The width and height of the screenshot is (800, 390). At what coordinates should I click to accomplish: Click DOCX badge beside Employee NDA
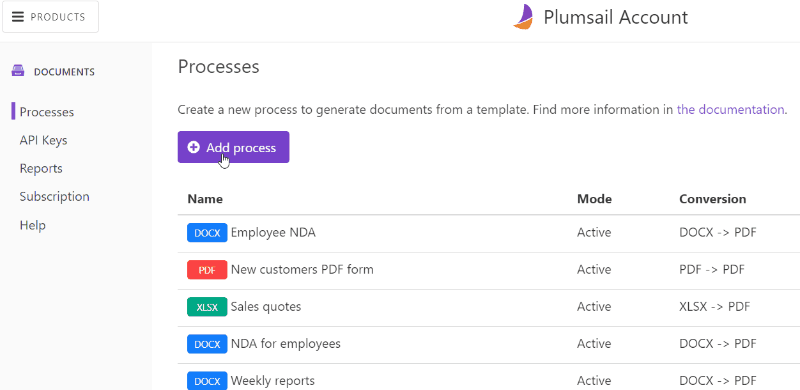click(x=207, y=233)
